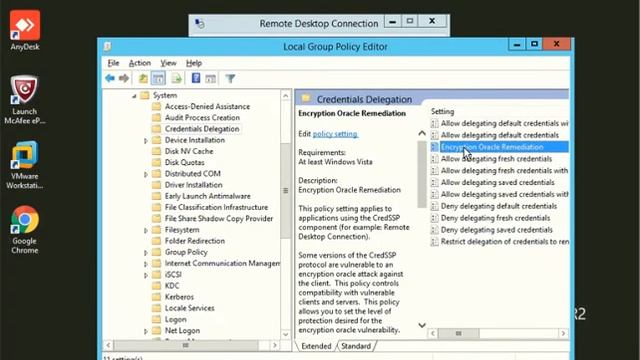Screen dimensions: 640x360
Task: Expand the Net Logon node
Action: 146,331
